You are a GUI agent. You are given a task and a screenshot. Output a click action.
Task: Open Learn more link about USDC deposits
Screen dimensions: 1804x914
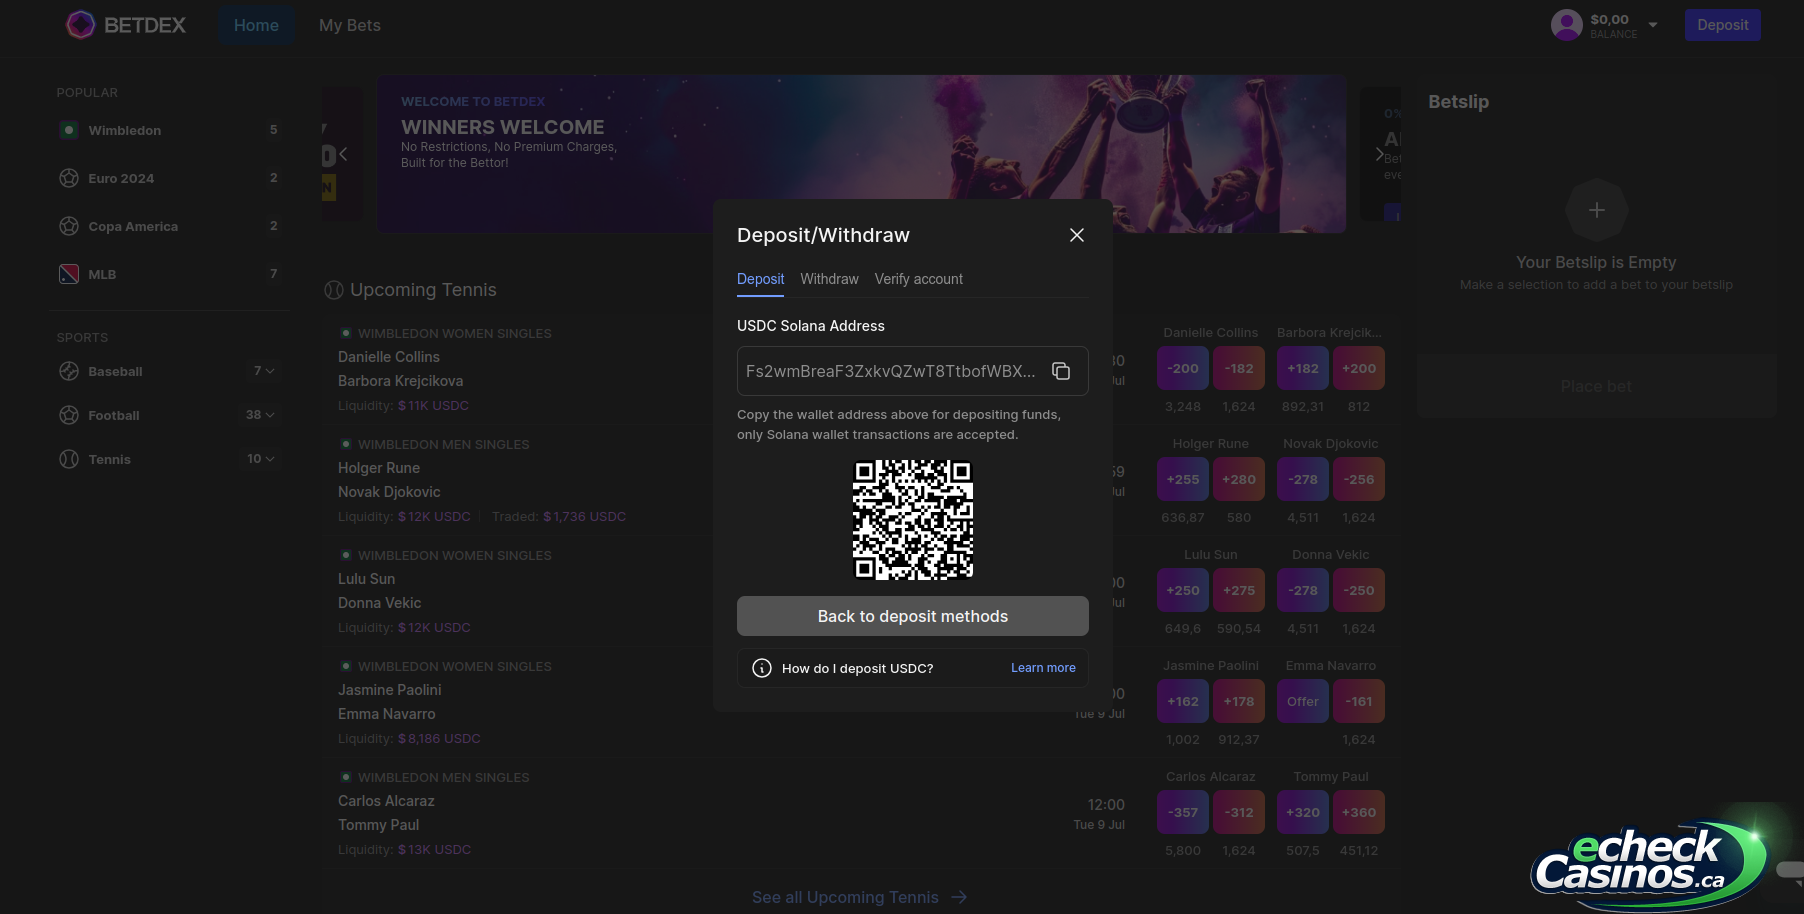point(1043,668)
